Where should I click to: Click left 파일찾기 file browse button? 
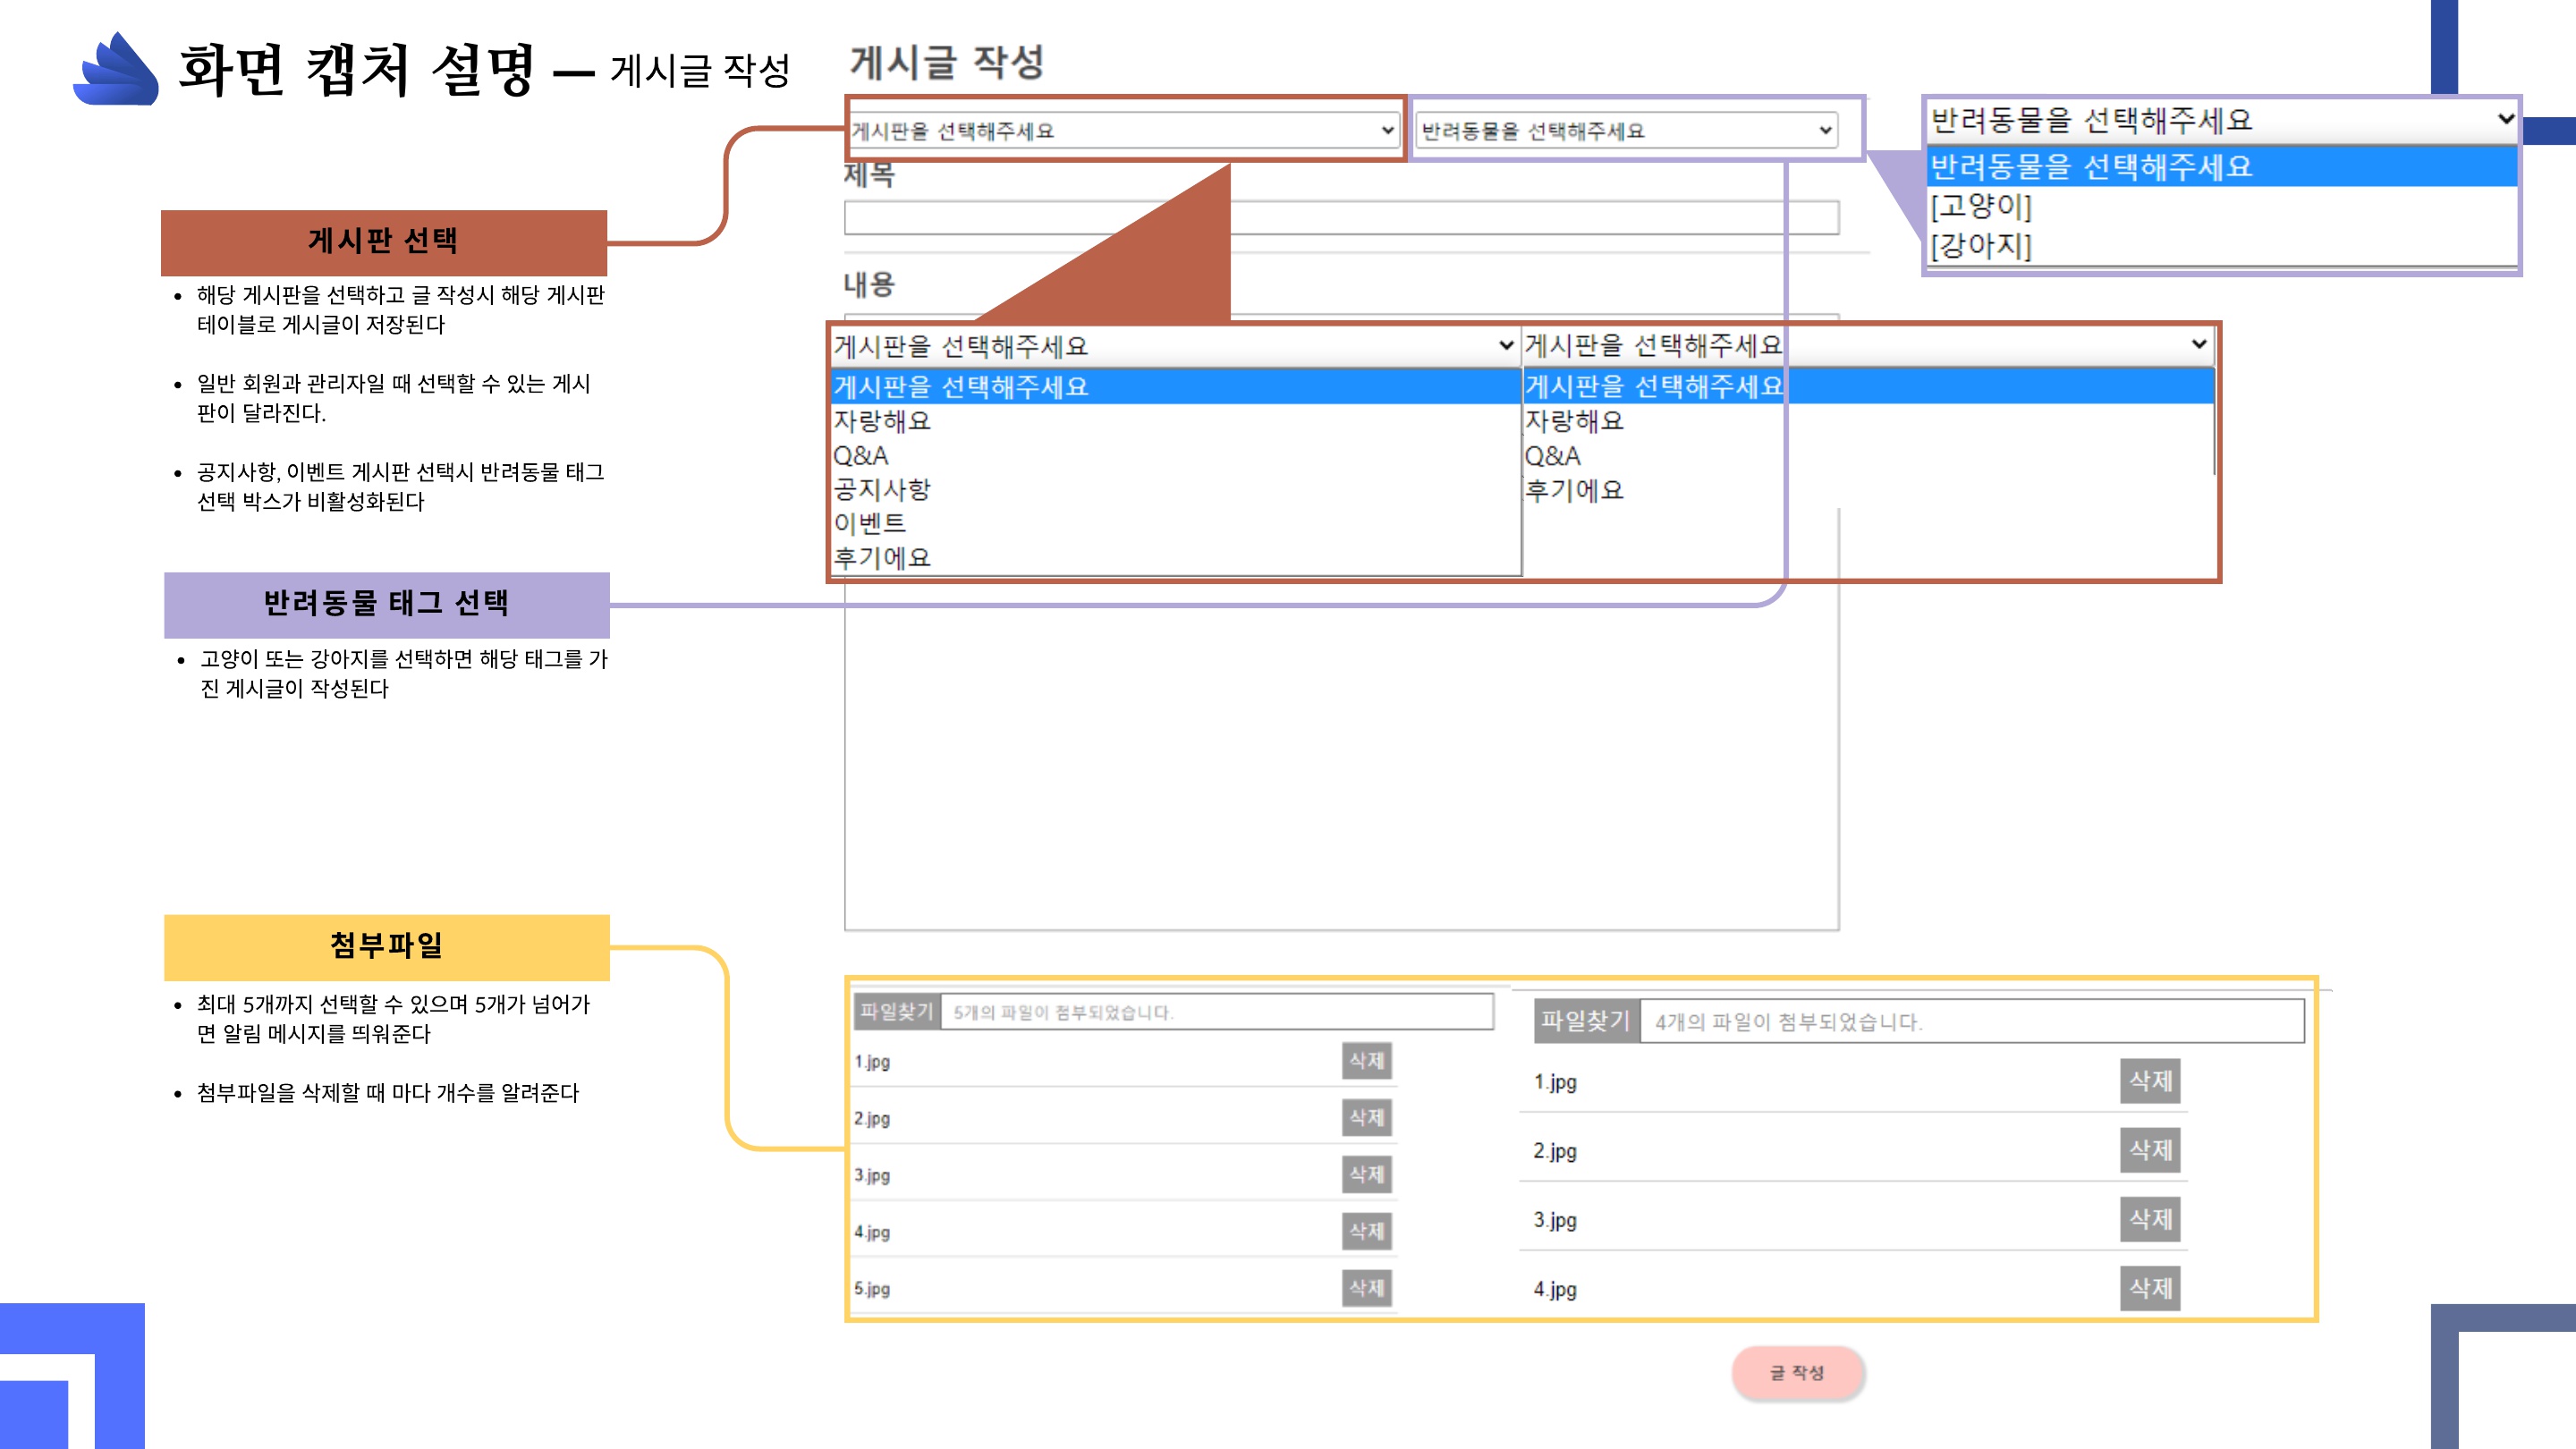coord(896,1011)
